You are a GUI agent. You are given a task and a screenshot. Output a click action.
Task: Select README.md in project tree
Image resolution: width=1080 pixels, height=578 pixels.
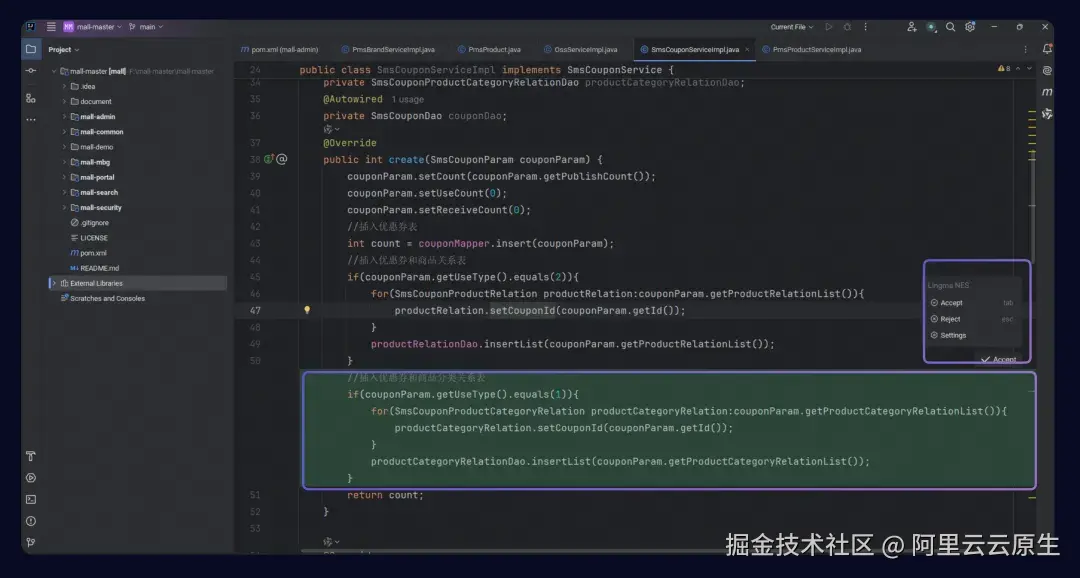pyautogui.click(x=94, y=268)
